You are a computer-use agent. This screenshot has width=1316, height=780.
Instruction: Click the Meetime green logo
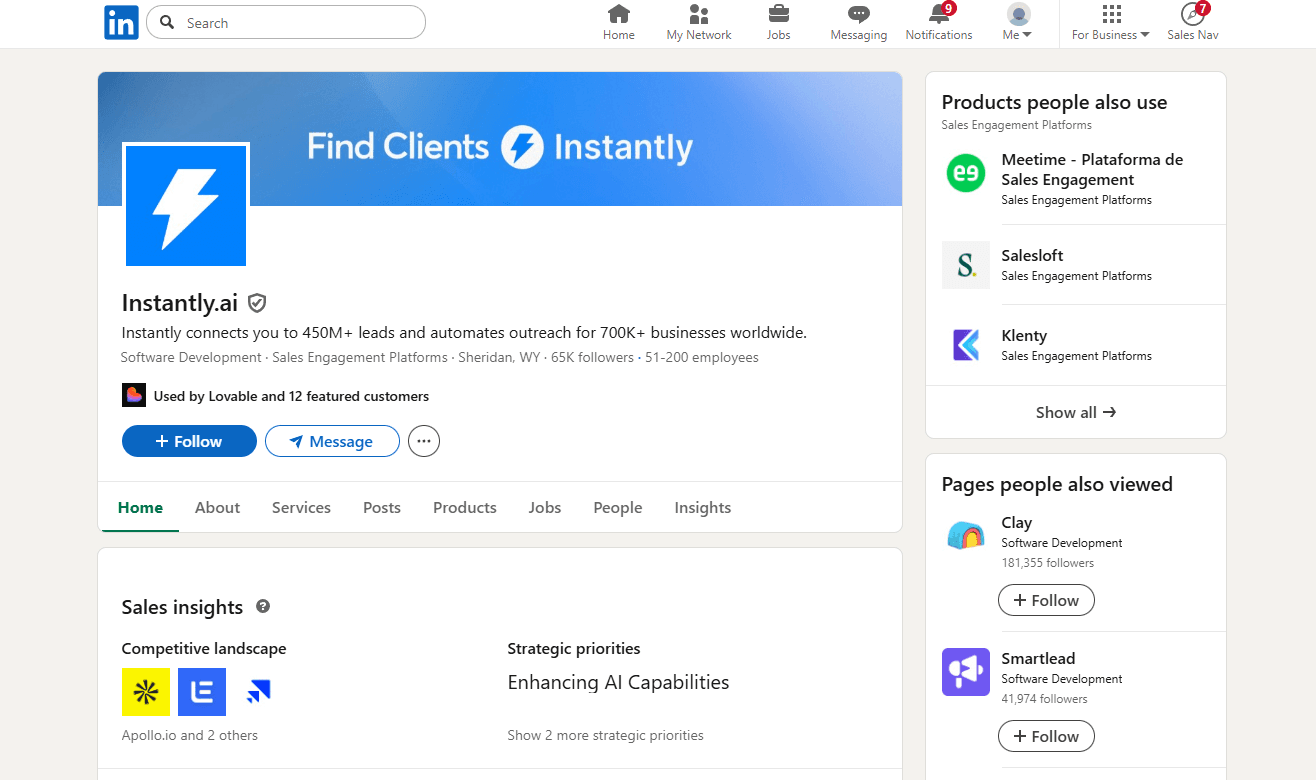966,173
